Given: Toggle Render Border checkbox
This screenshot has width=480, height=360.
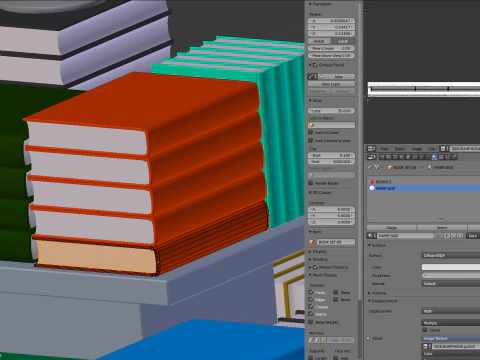Looking at the screenshot, I should [x=310, y=183].
